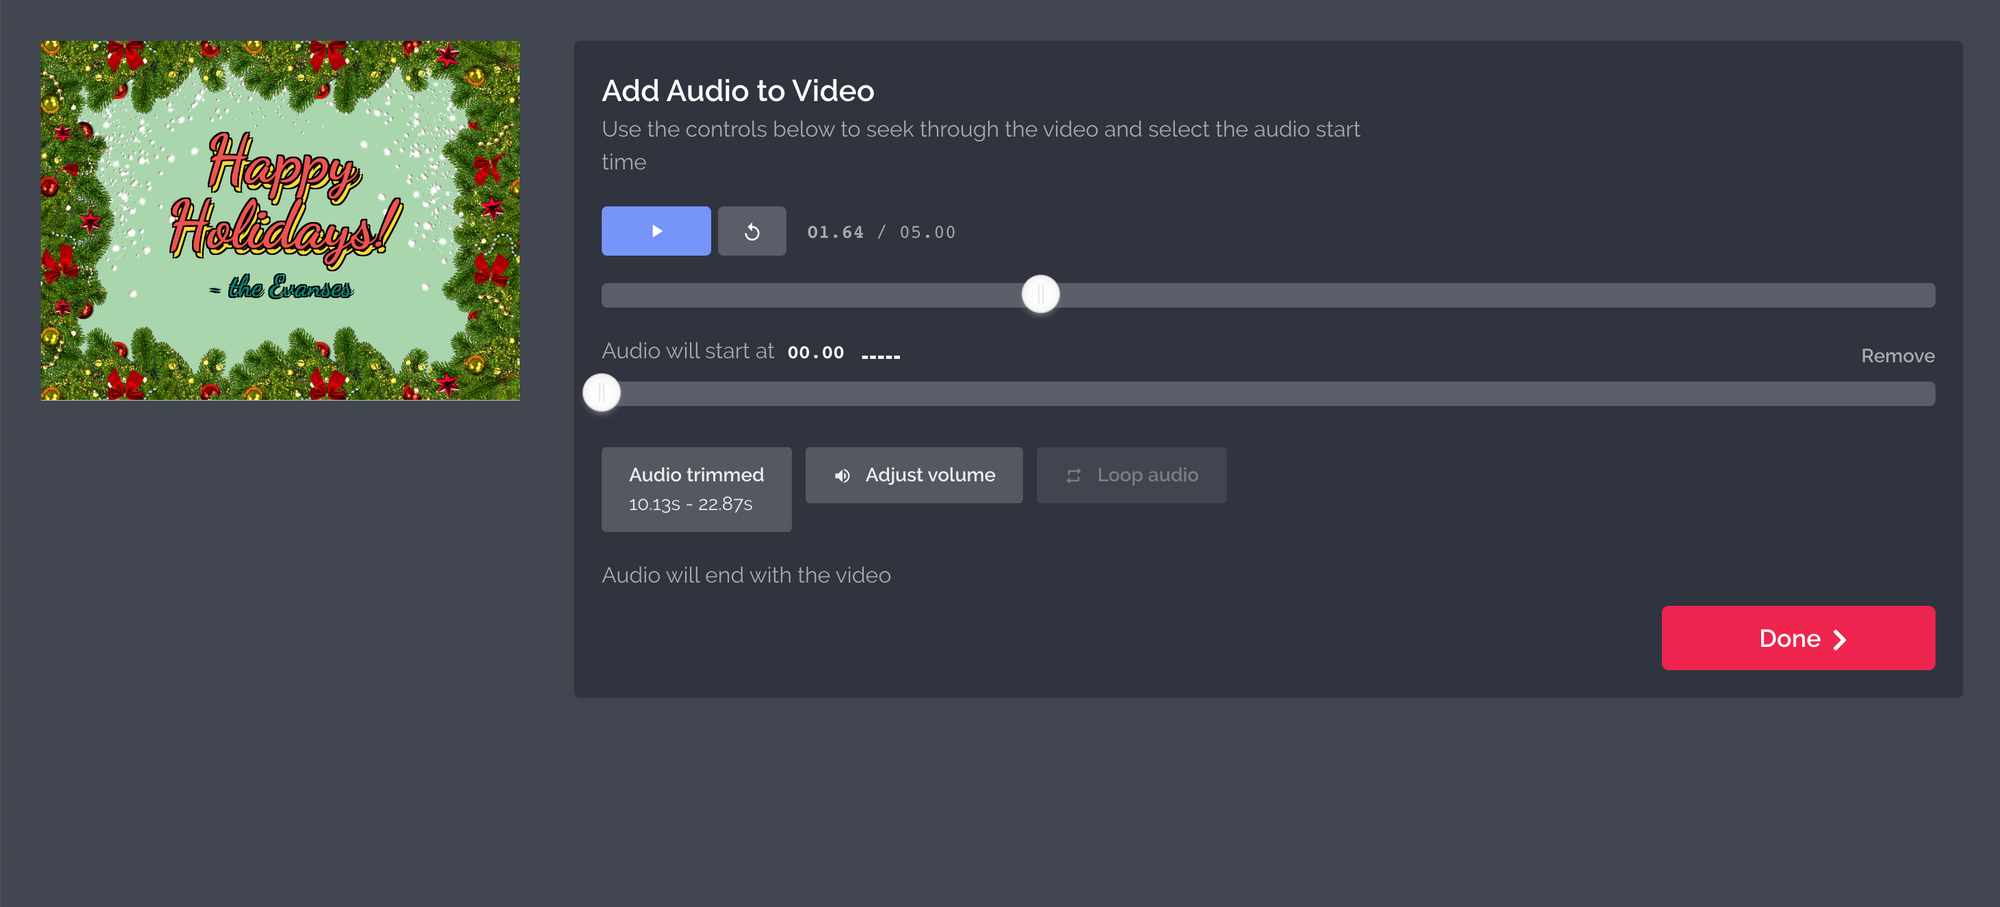Click the dashed line beside audio start time
The width and height of the screenshot is (2000, 907).
coord(880,356)
